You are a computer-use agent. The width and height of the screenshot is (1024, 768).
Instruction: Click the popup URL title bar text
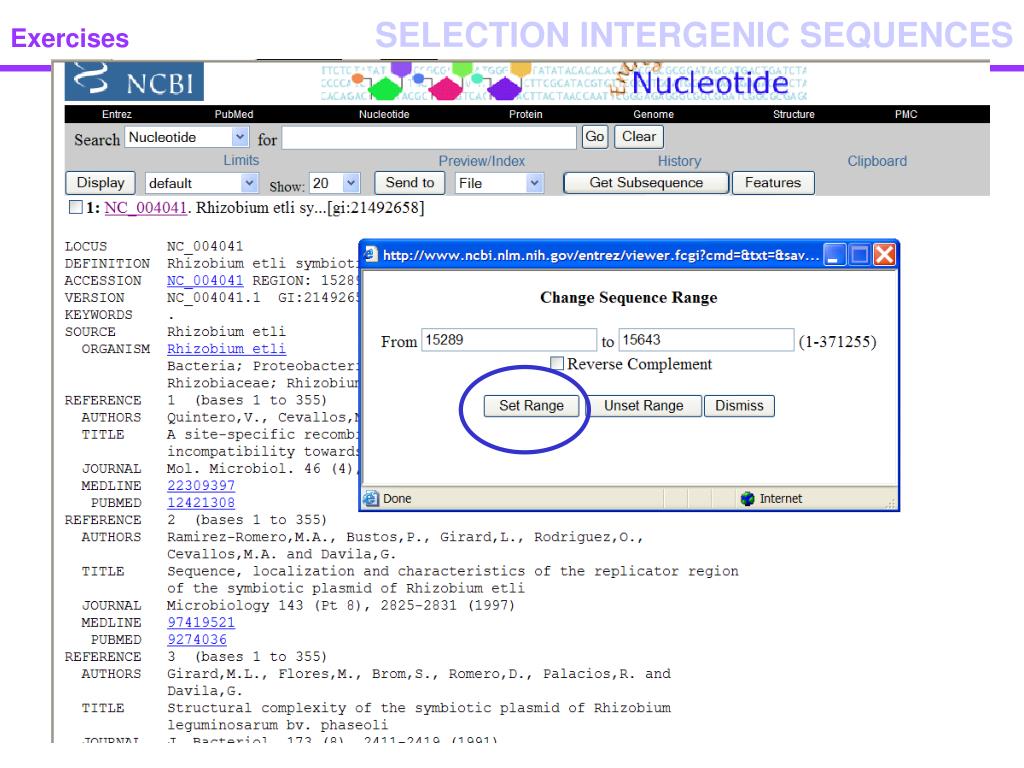click(600, 255)
